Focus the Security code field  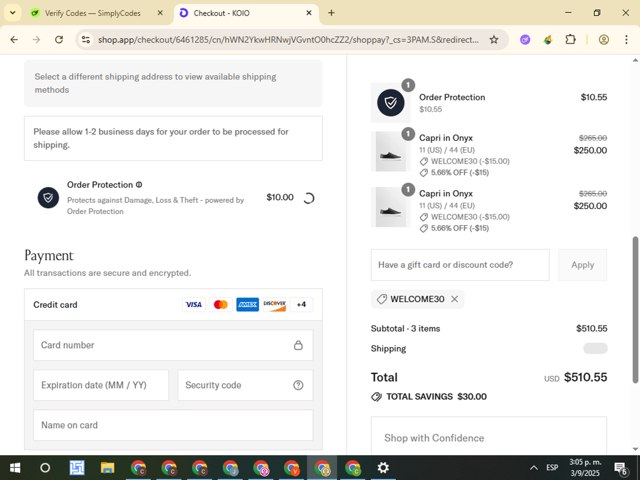245,385
